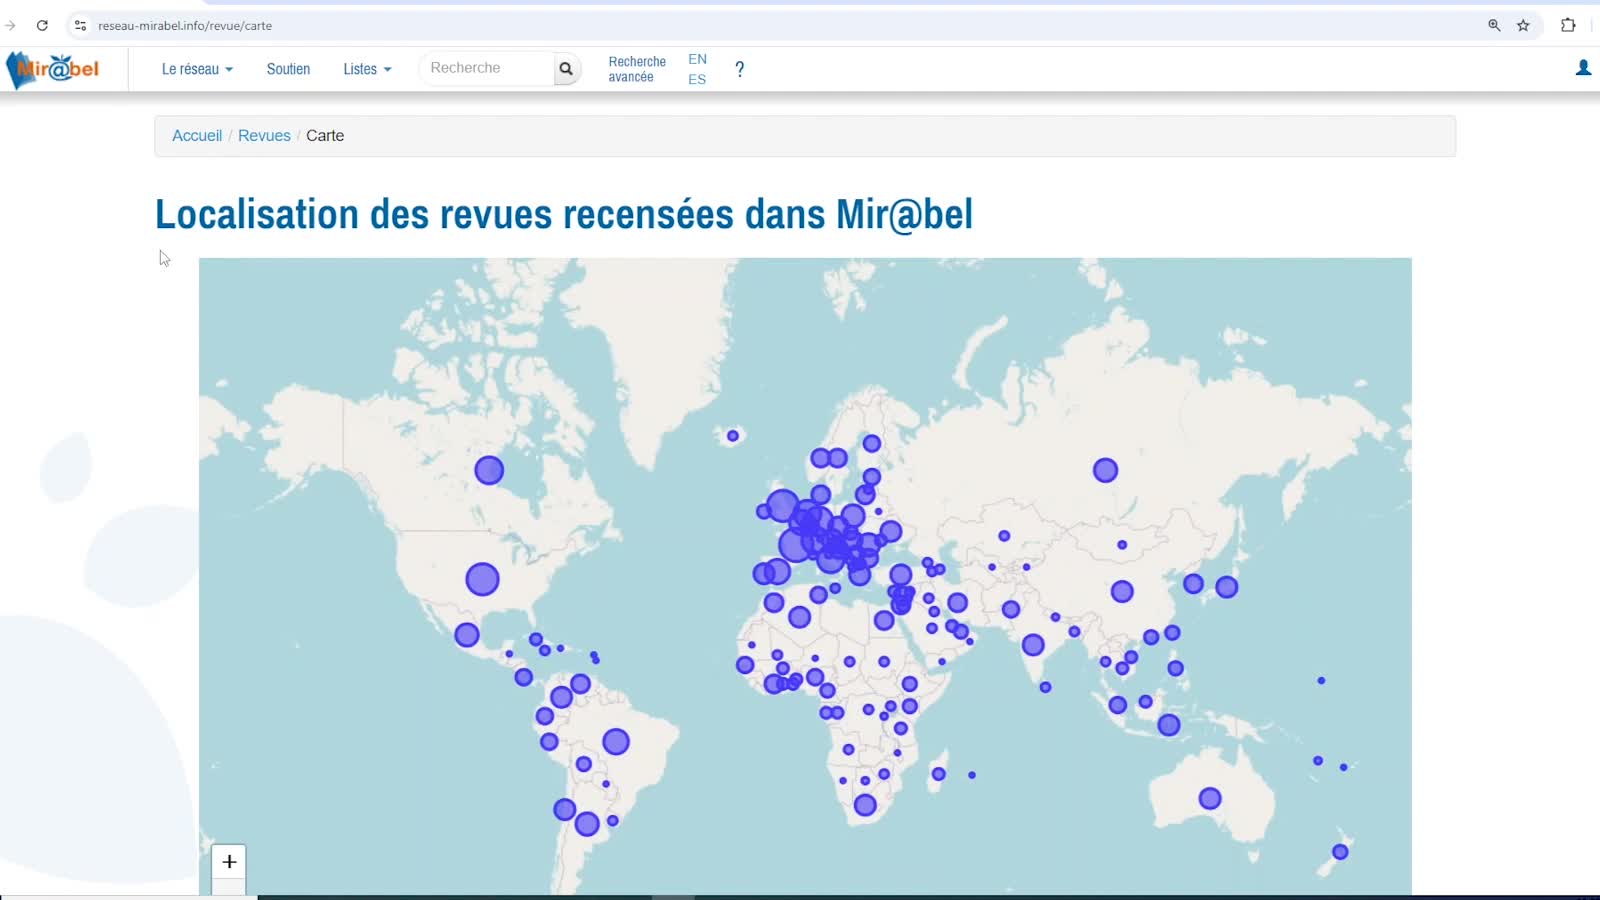Open the help question mark
This screenshot has width=1600, height=900.
(x=739, y=69)
